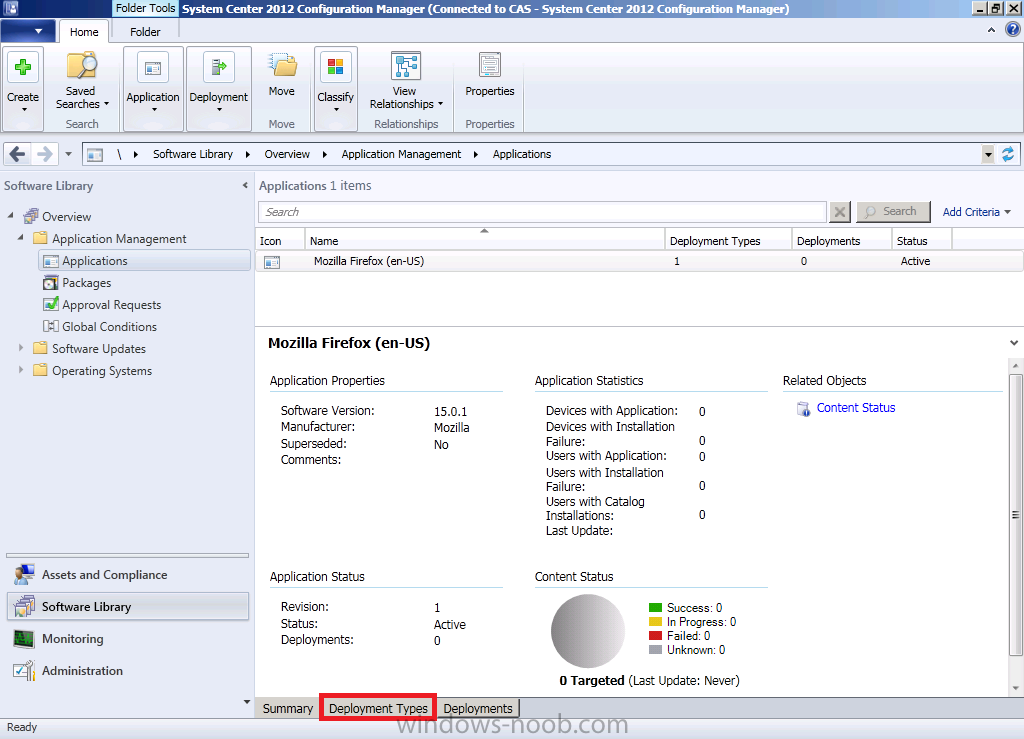The width and height of the screenshot is (1024, 739).
Task: Expand the Software Updates tree node
Action: (20, 348)
